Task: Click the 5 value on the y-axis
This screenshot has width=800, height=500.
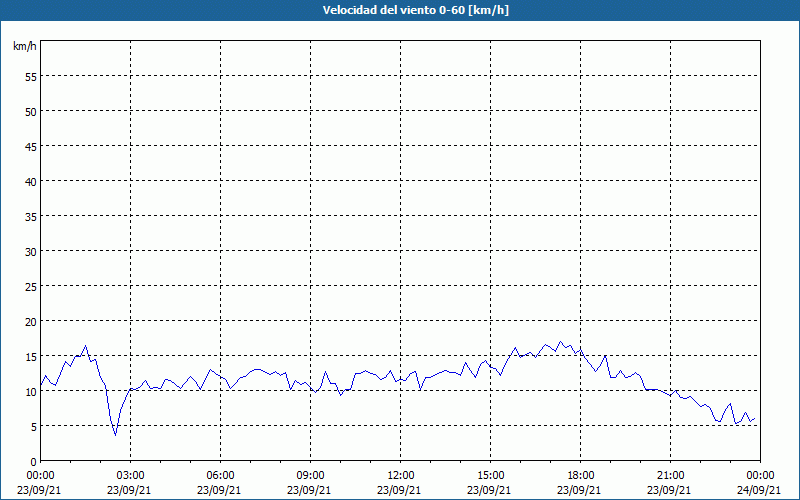Action: coord(34,427)
